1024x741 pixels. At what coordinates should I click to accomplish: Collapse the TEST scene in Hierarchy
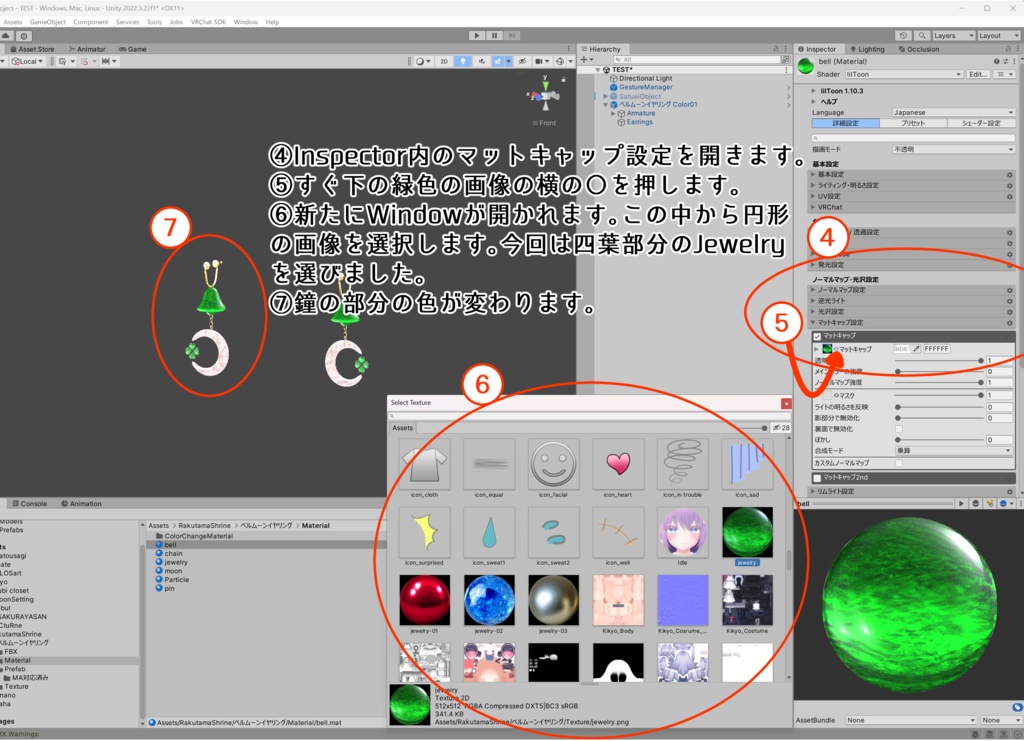pos(598,70)
